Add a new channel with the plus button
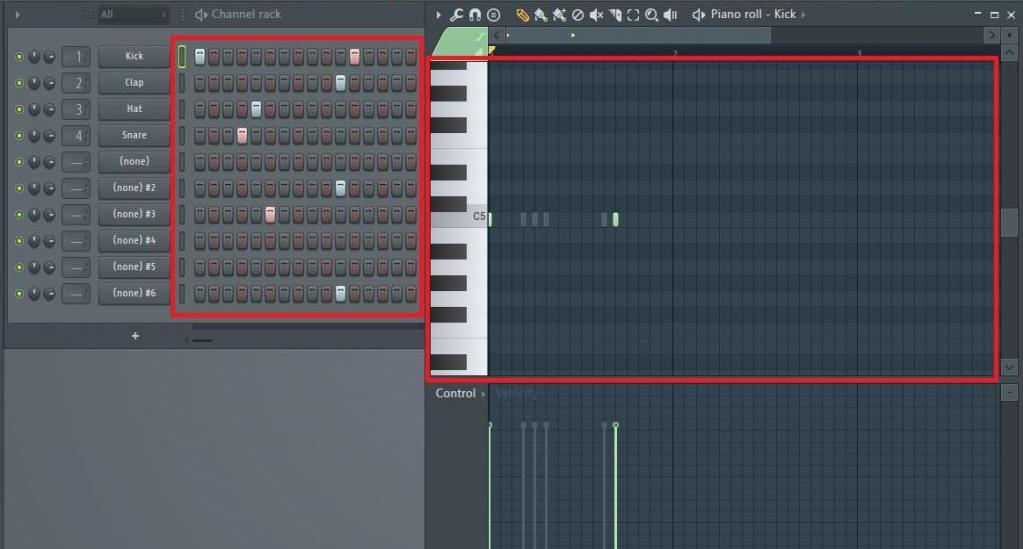 point(135,336)
